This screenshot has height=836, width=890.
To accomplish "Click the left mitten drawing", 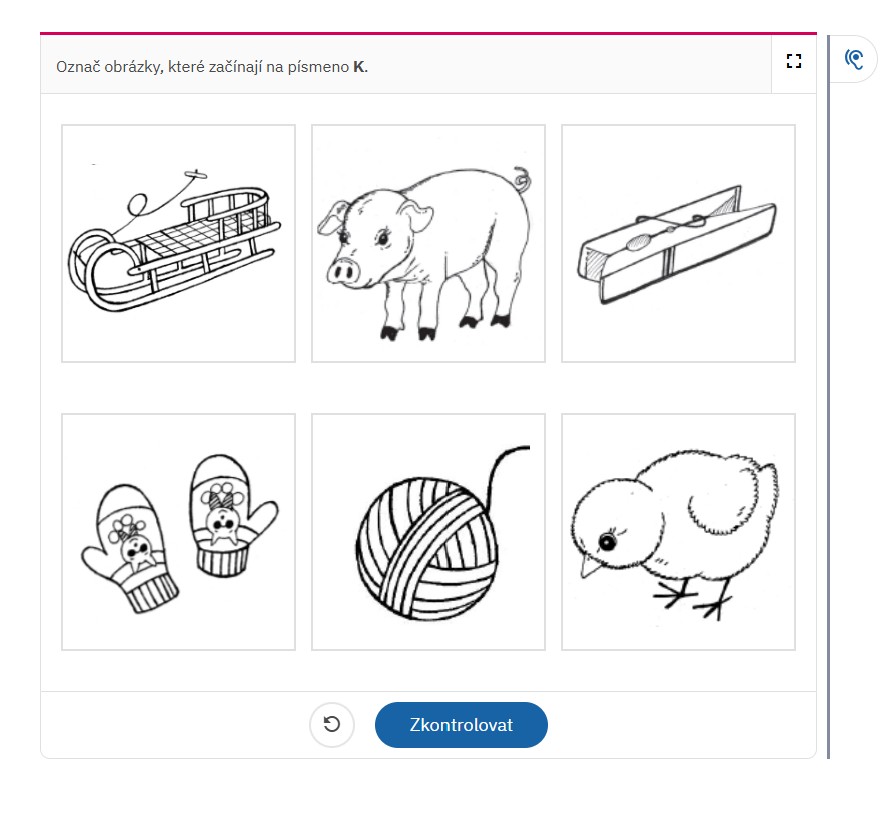I will [x=132, y=549].
